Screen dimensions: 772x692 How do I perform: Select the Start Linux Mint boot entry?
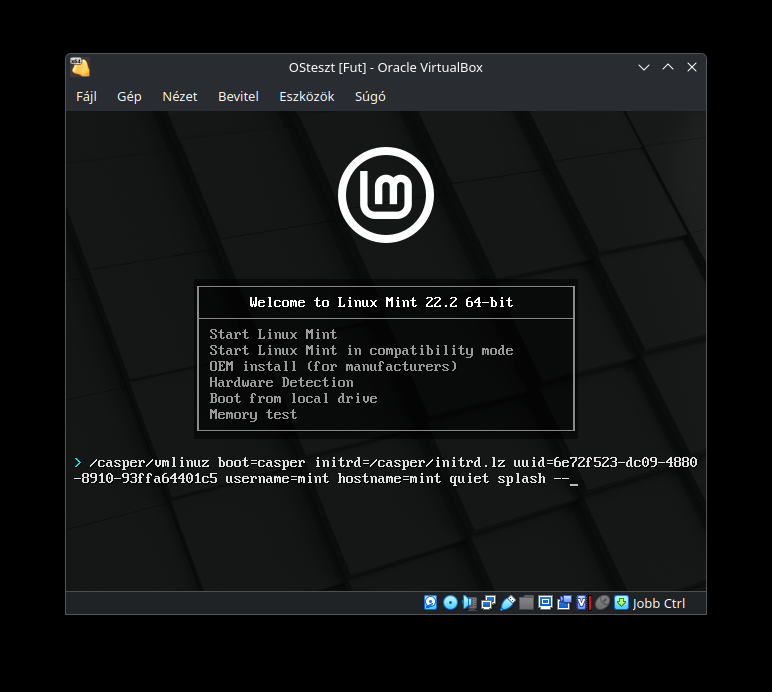tap(273, 334)
